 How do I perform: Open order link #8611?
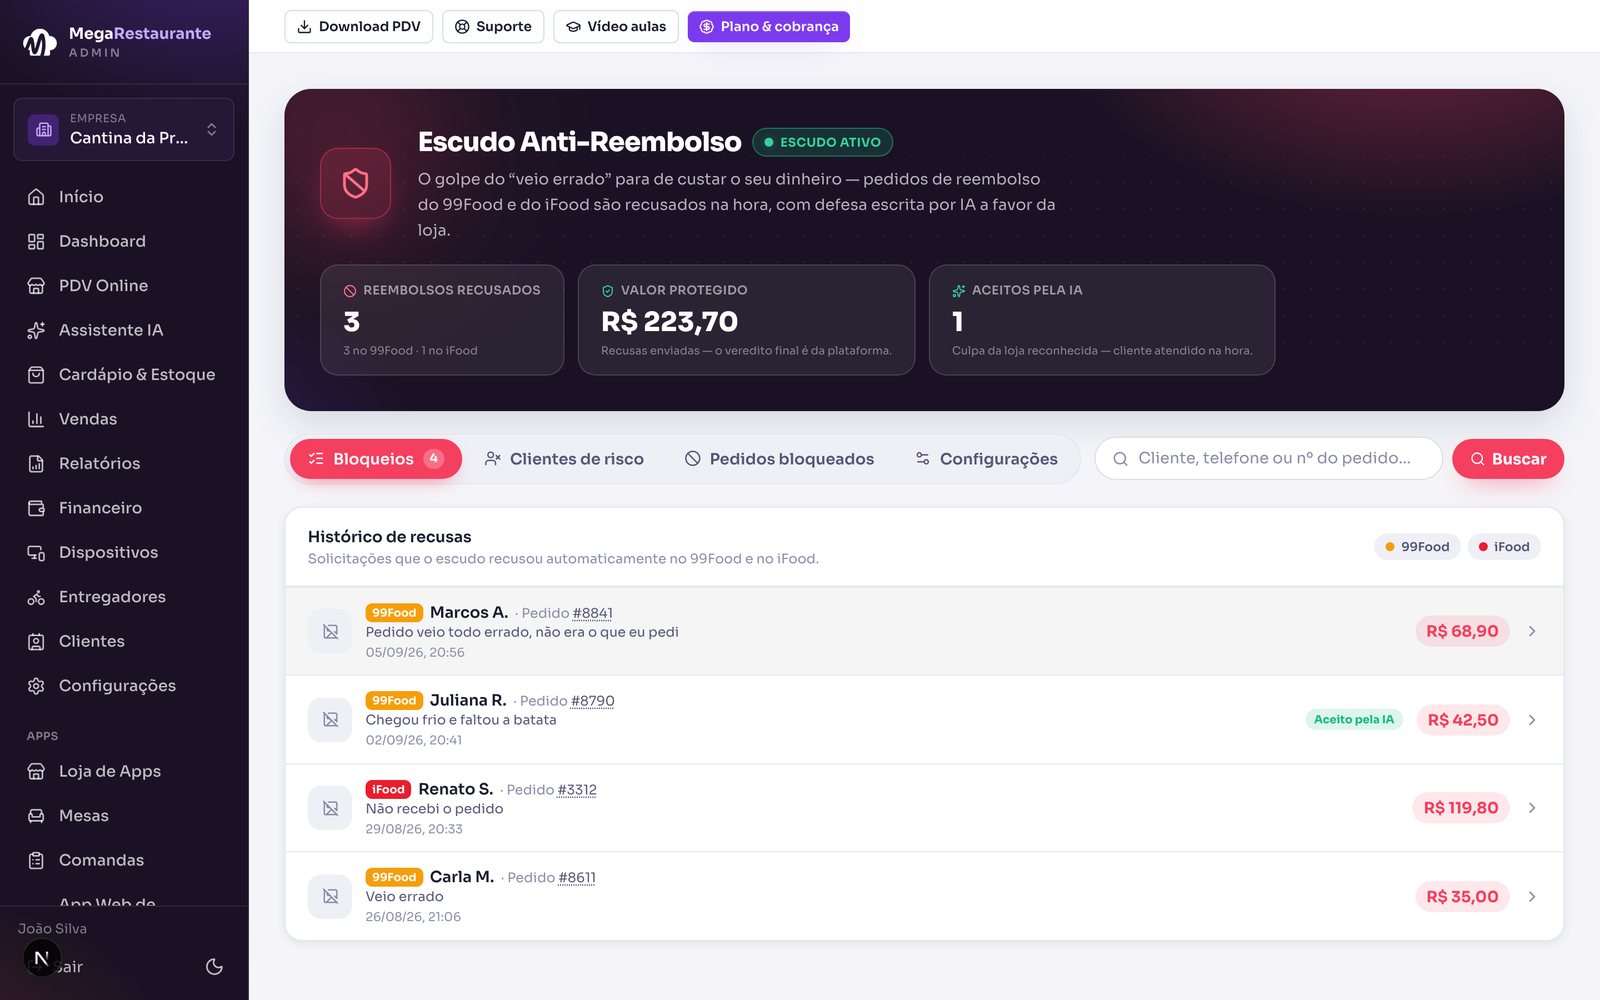(x=577, y=878)
